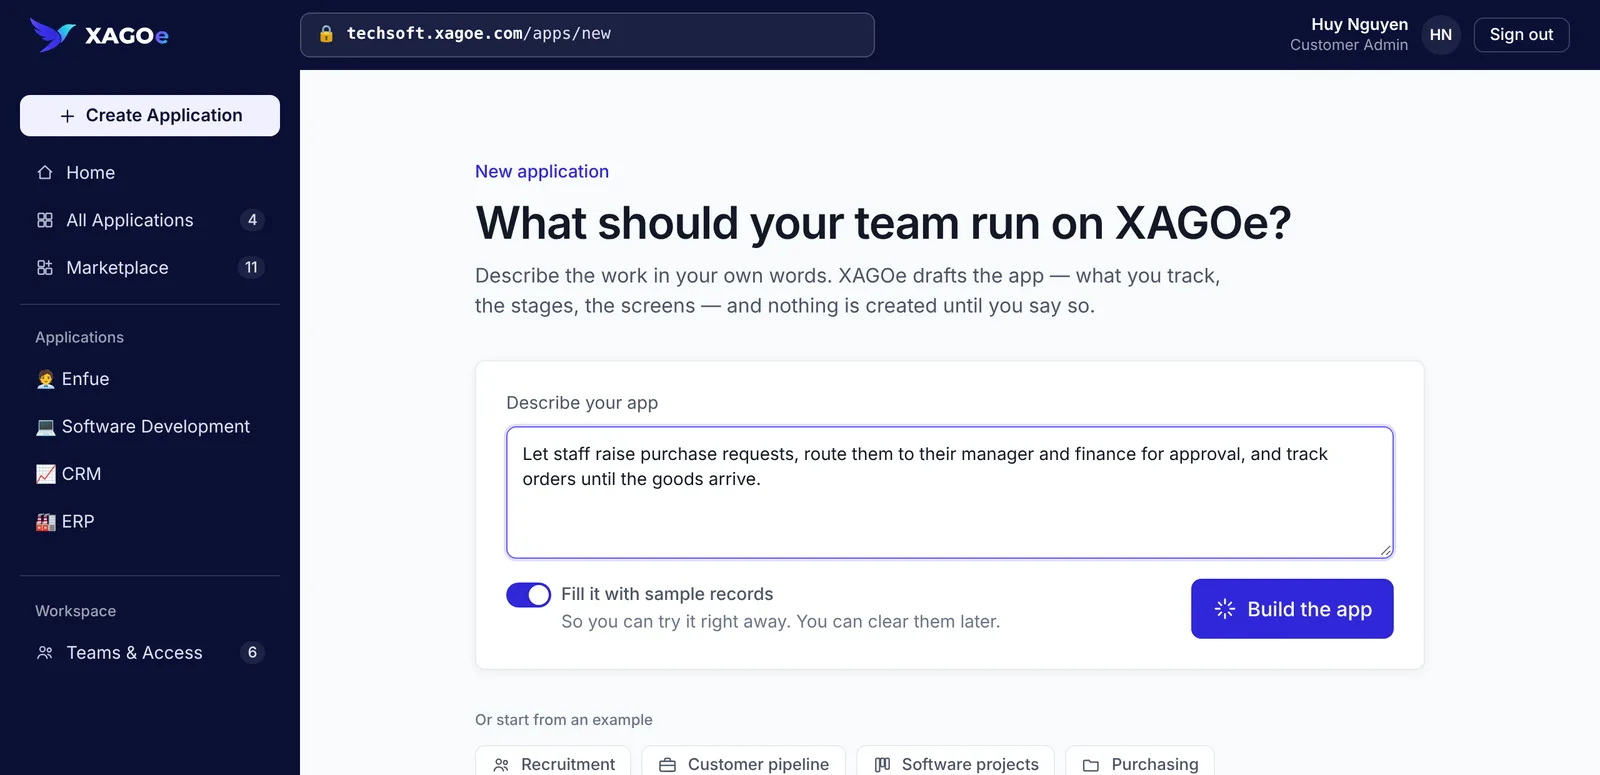Click the Create Application button
The image size is (1600, 775).
[x=150, y=116]
